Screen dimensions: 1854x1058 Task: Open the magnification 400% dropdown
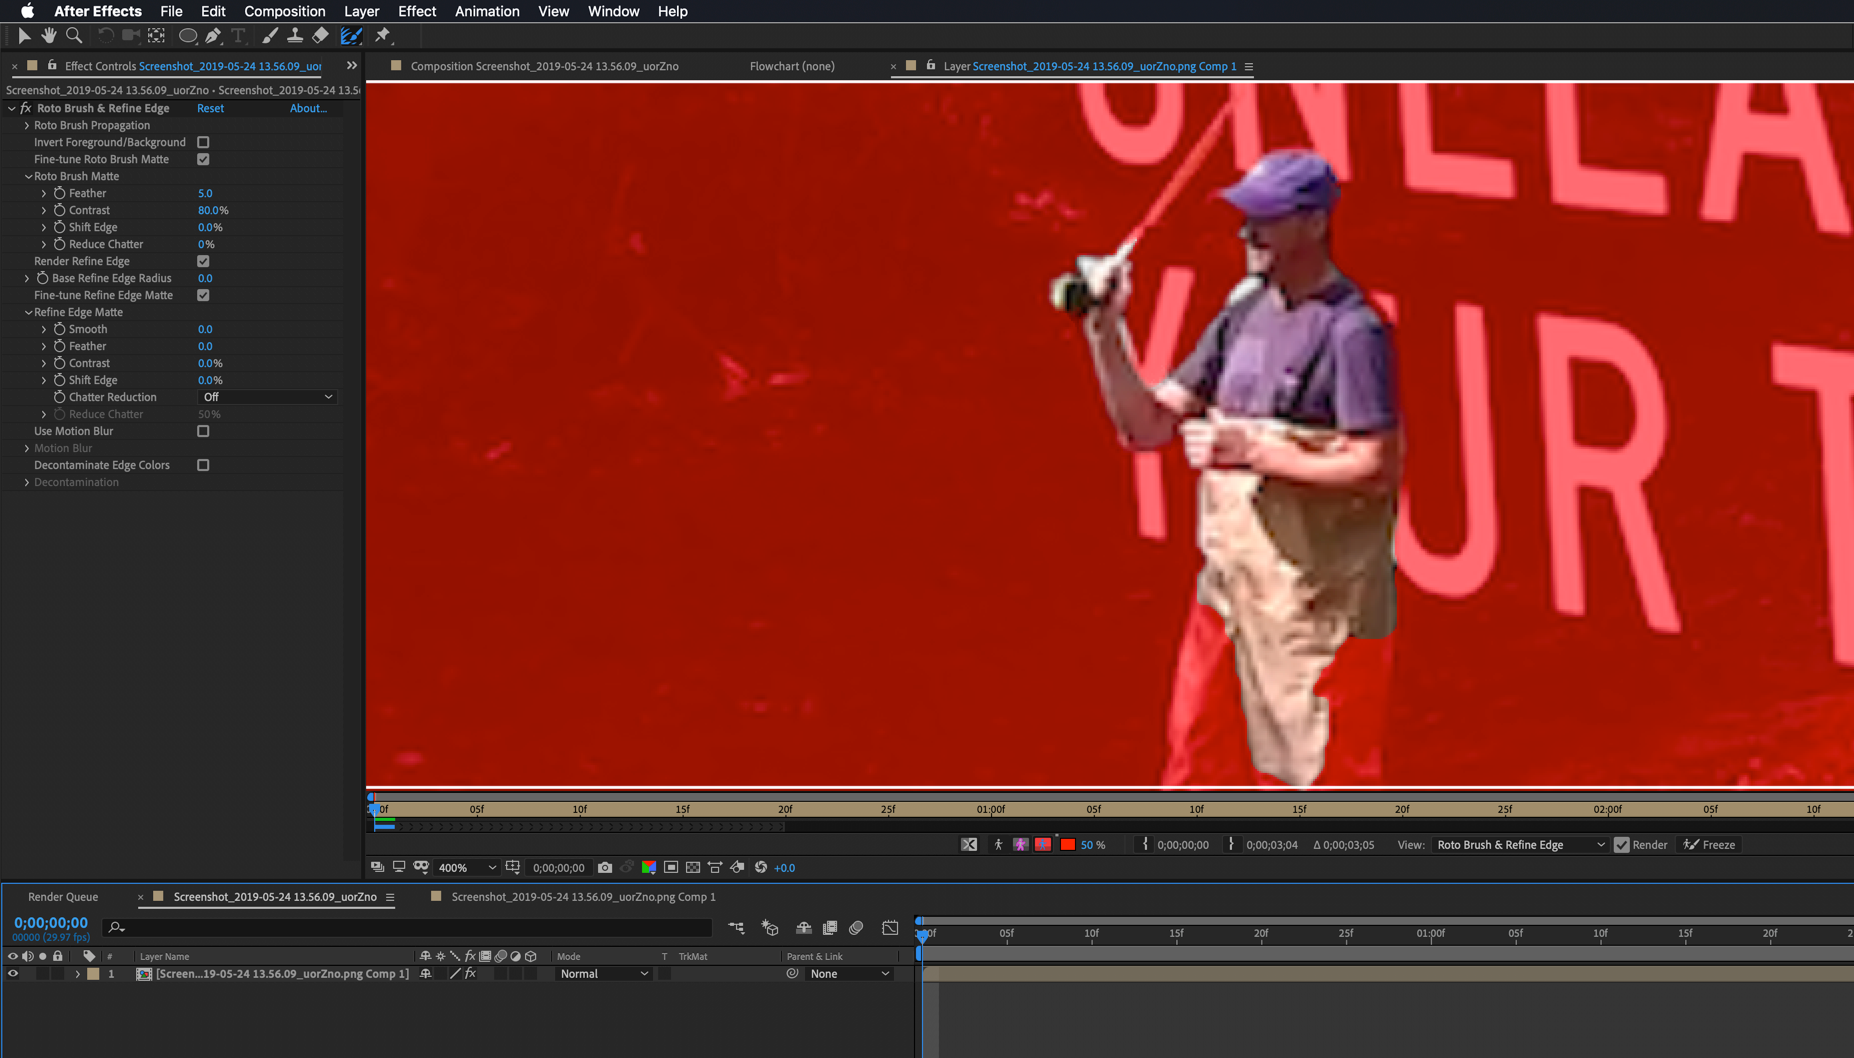(x=467, y=868)
